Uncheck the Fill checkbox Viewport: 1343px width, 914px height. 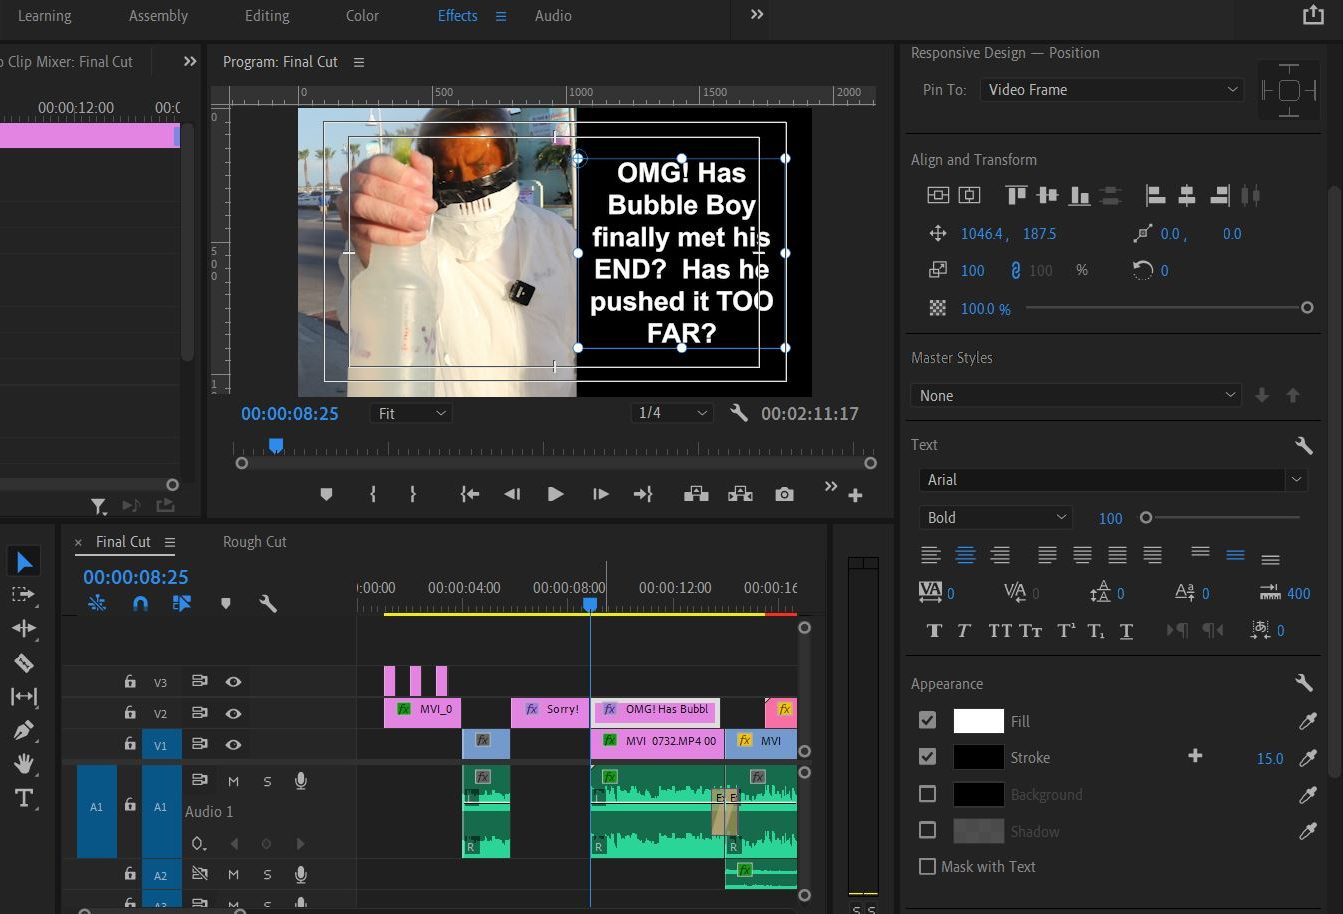click(928, 720)
